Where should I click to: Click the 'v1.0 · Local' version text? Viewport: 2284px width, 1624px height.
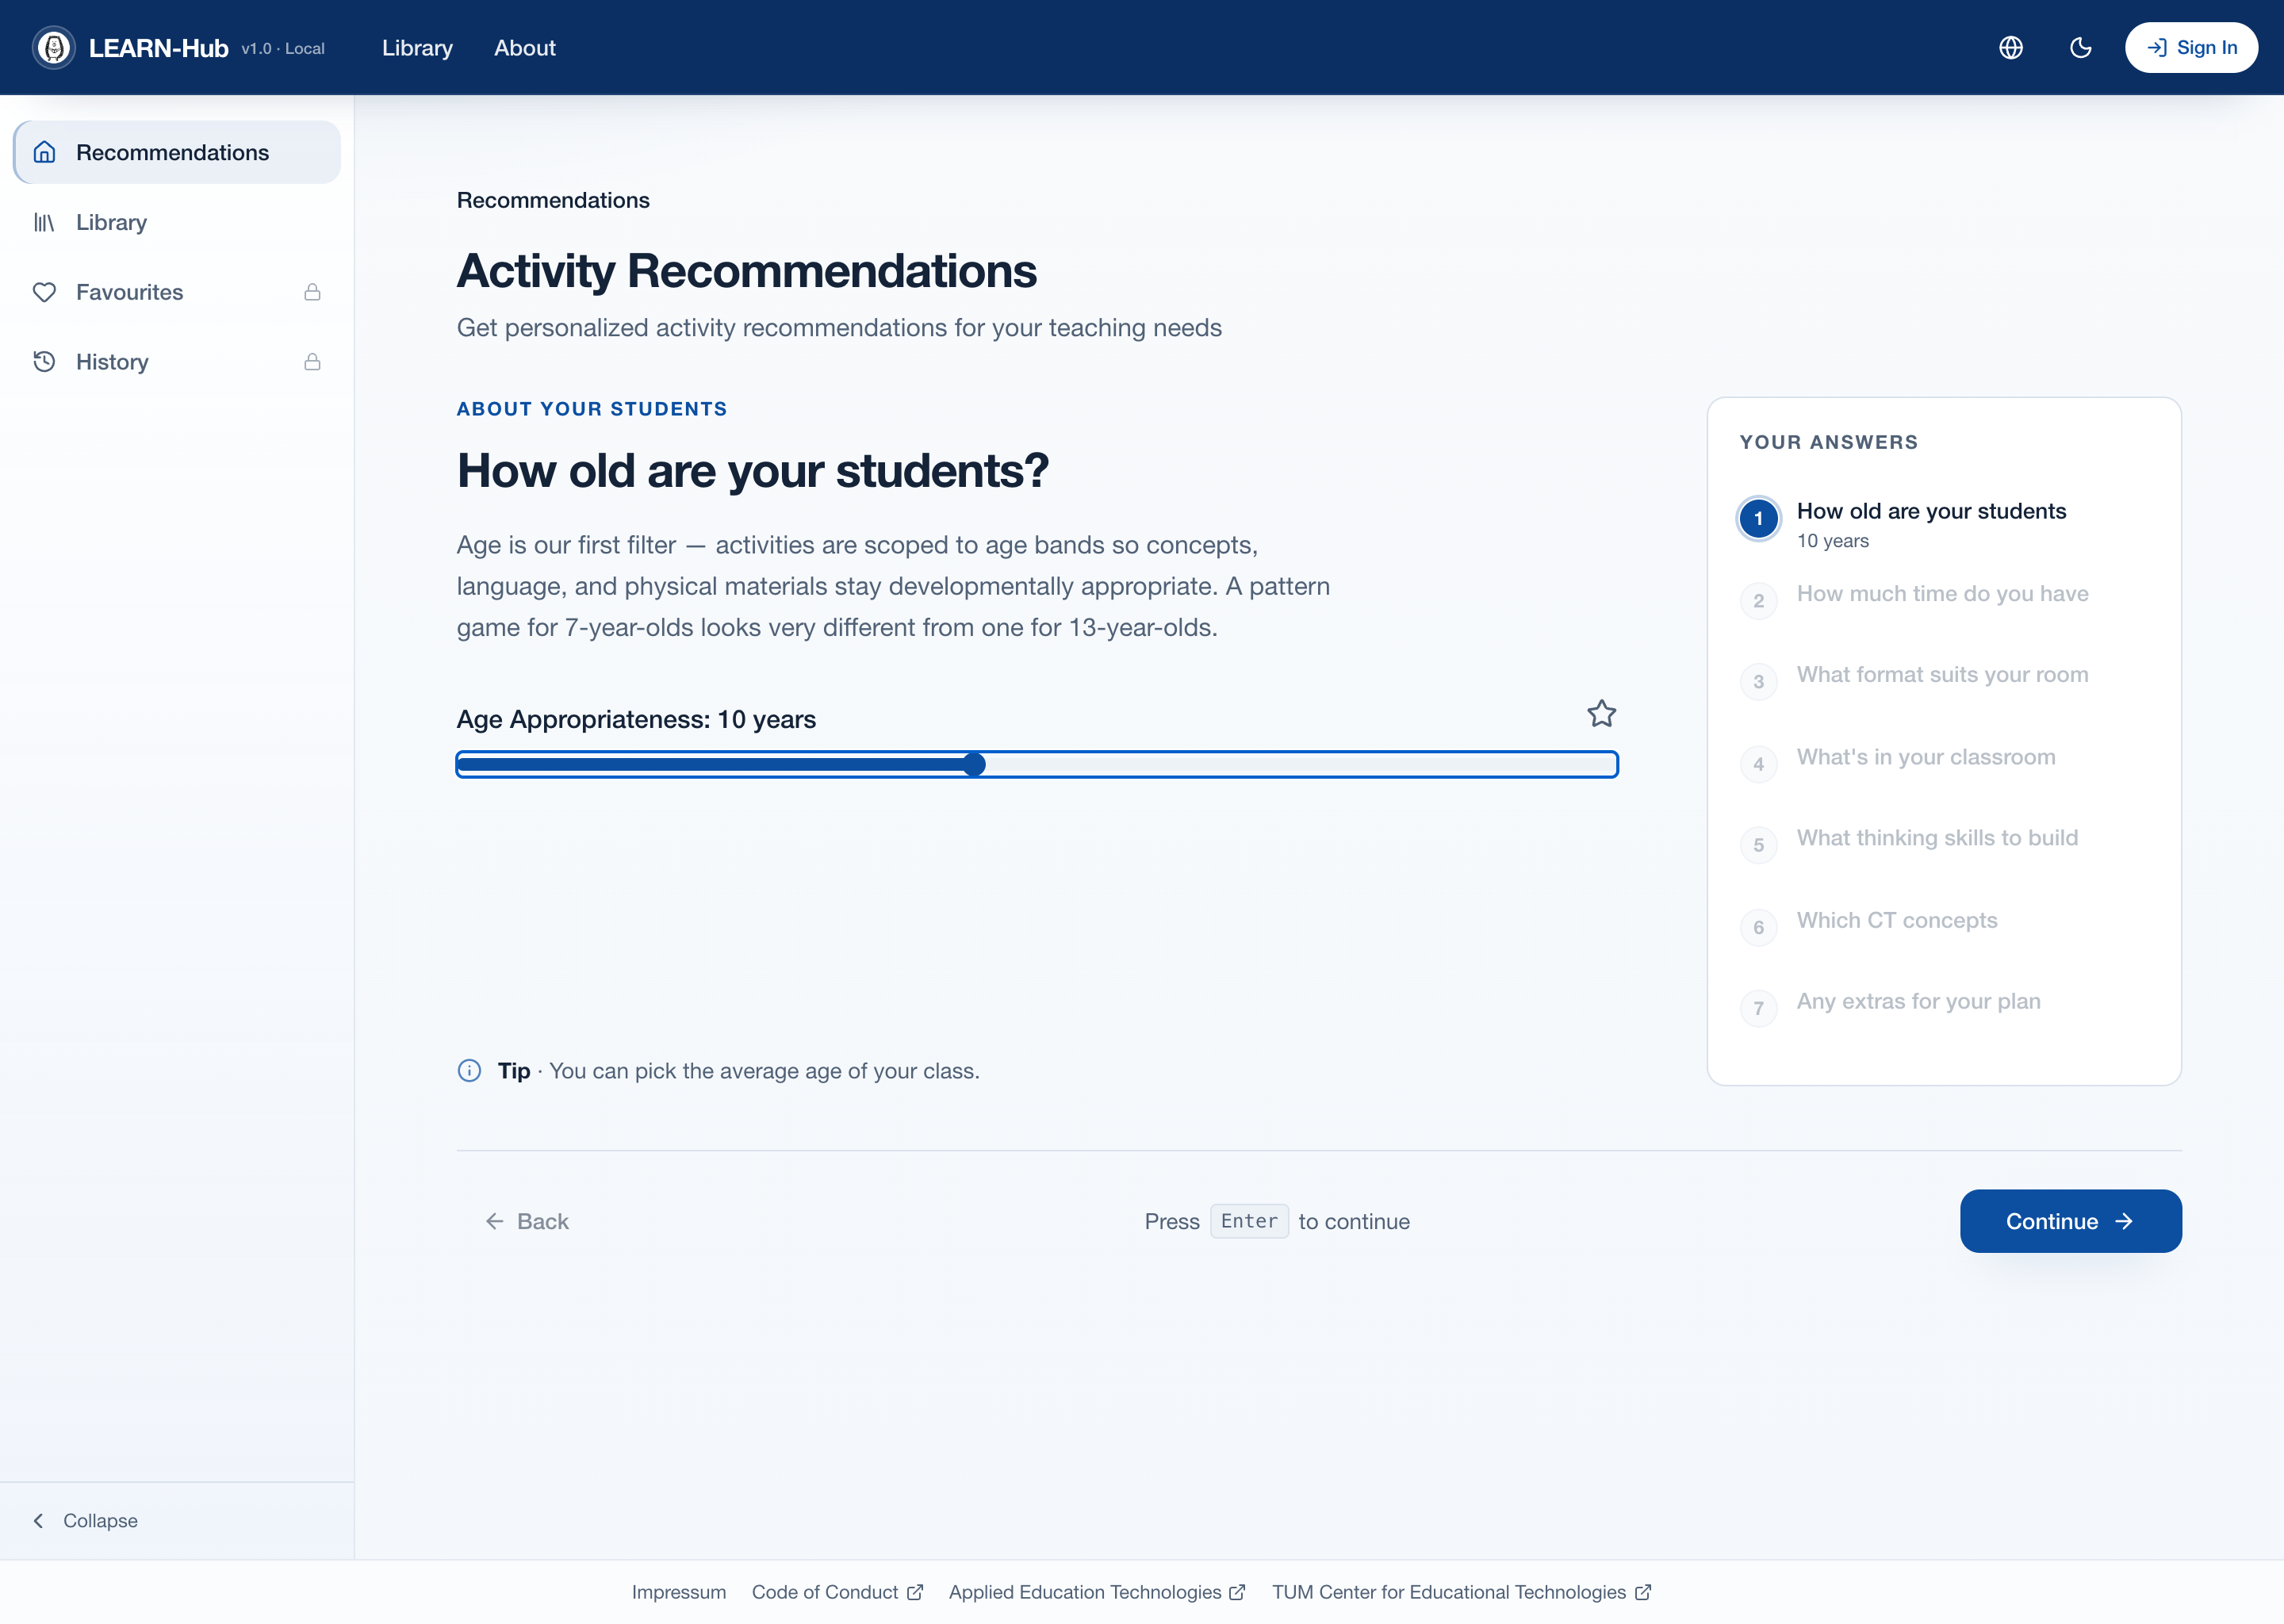(x=283, y=48)
